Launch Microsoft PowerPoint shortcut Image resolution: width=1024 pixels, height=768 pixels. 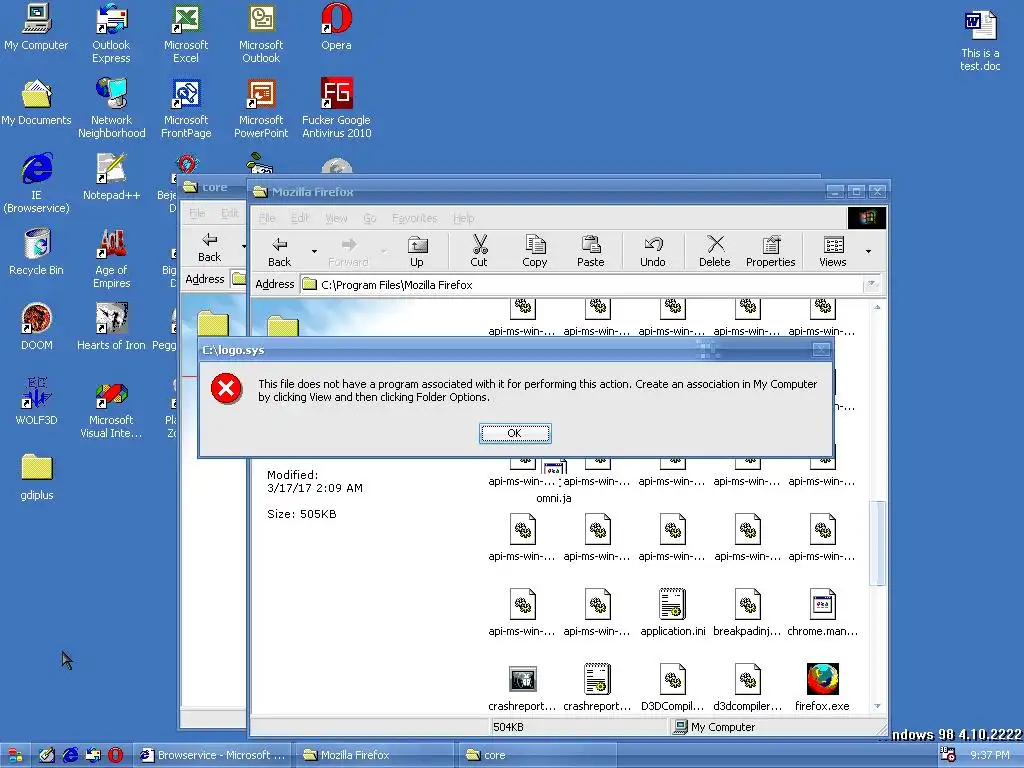tap(261, 109)
